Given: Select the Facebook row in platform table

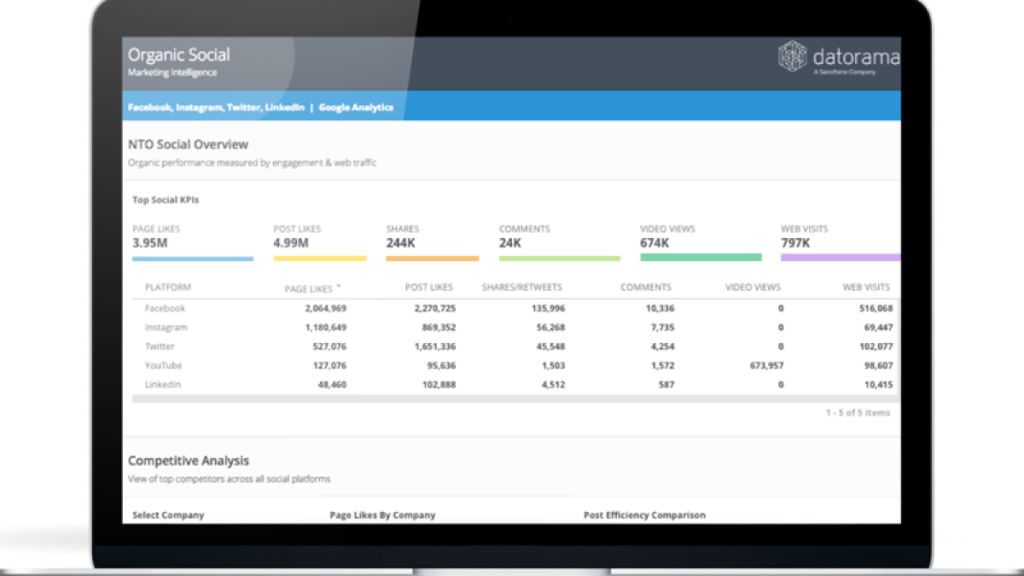Looking at the screenshot, I should pos(165,309).
